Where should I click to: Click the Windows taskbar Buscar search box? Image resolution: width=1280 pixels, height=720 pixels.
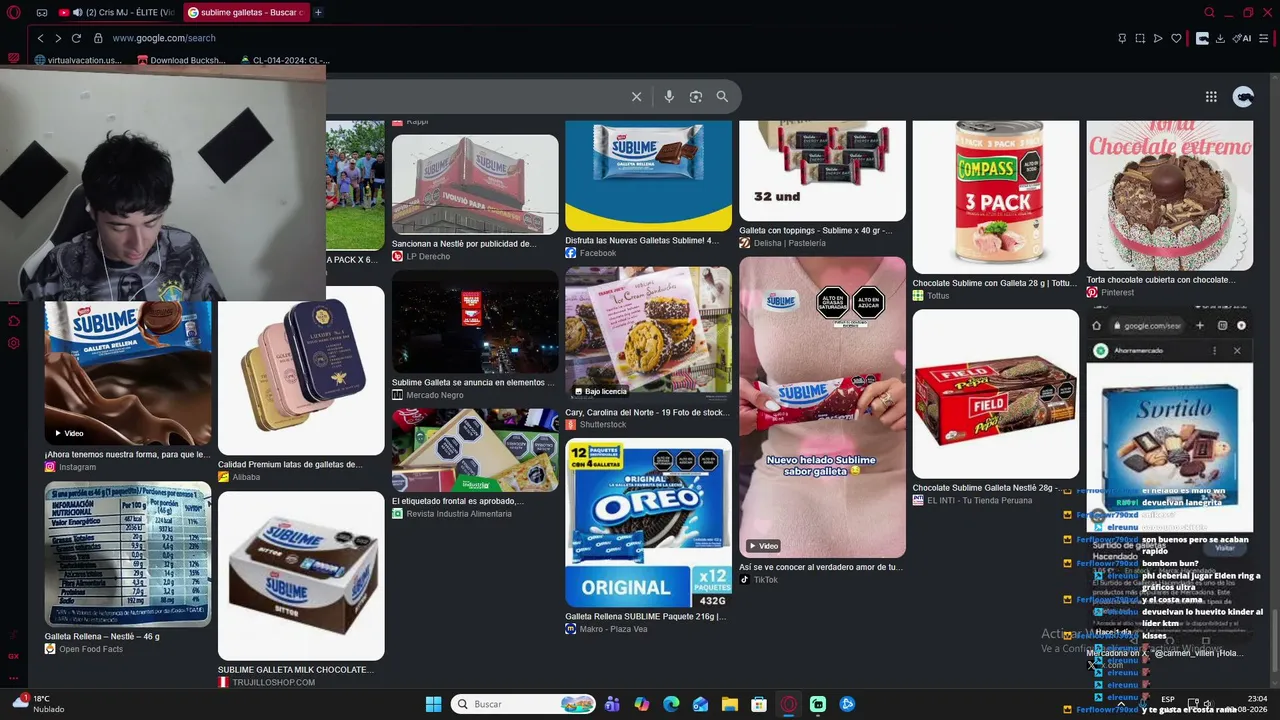524,704
